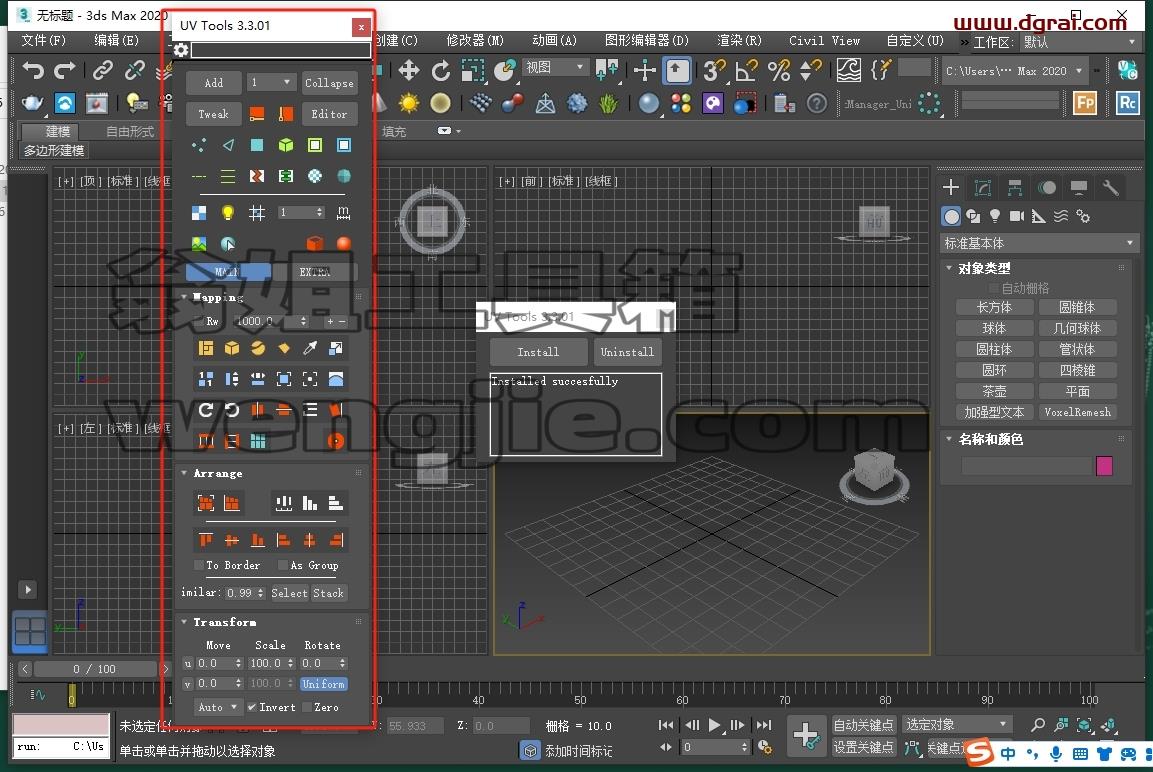Toggle the Rw checkbox in Mapping
The height and width of the screenshot is (772, 1153).
click(199, 321)
